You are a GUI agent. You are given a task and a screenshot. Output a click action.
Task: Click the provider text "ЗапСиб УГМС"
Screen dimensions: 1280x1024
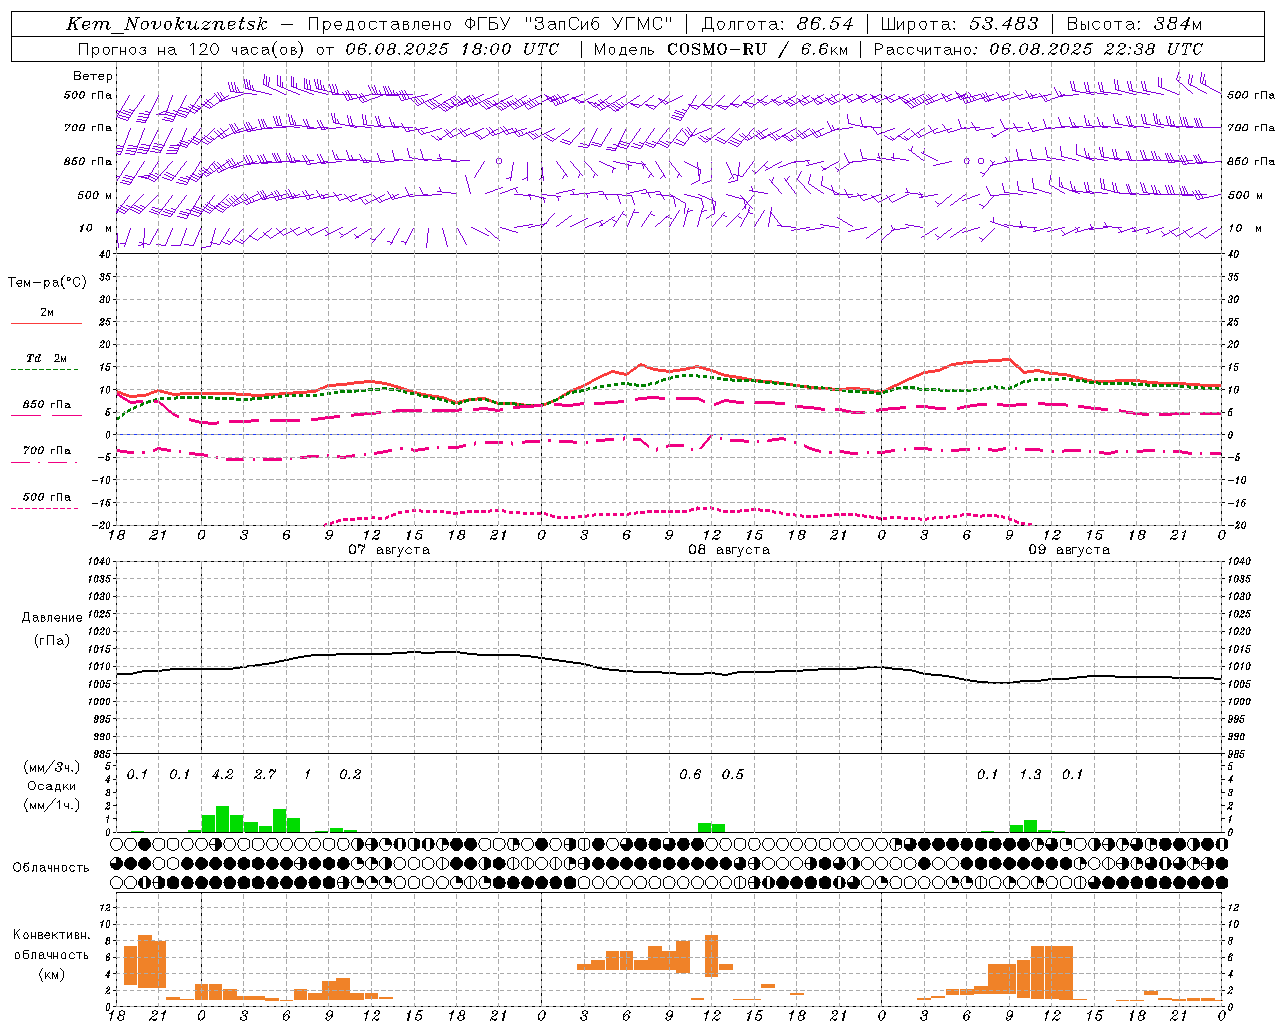599,24
